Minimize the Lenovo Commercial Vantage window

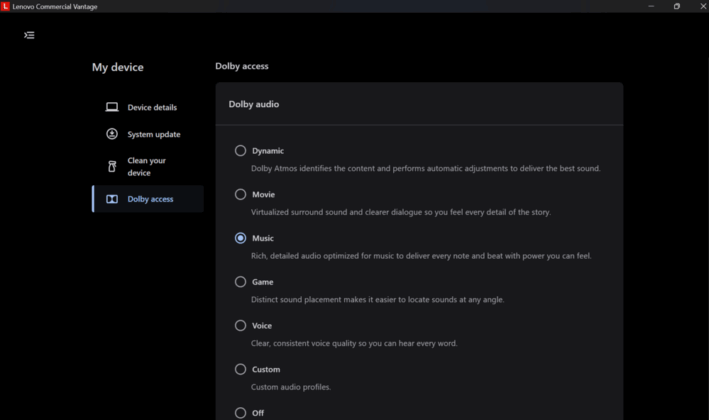tap(651, 6)
